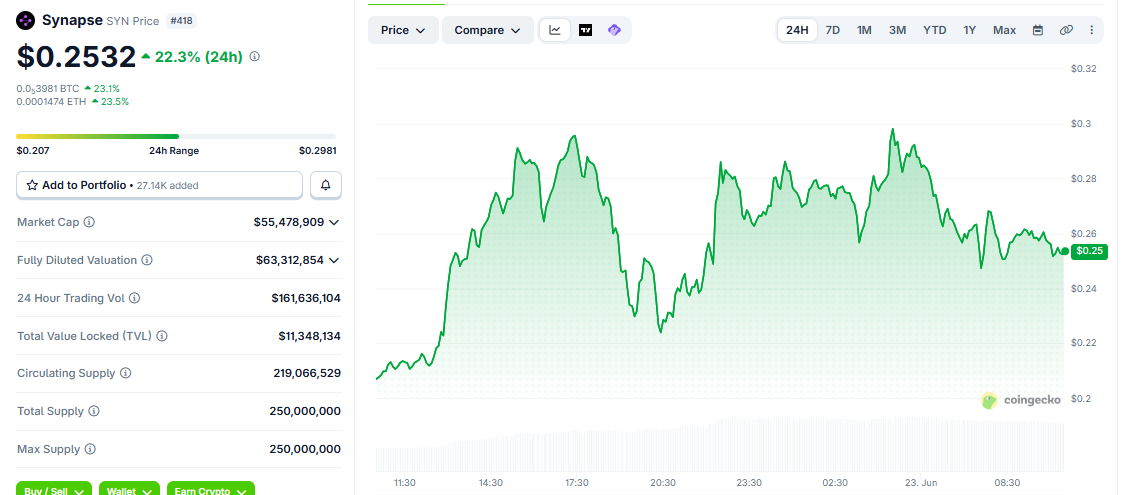The width and height of the screenshot is (1130, 495).
Task: Open the 24h price change info icon
Action: pyautogui.click(x=254, y=56)
